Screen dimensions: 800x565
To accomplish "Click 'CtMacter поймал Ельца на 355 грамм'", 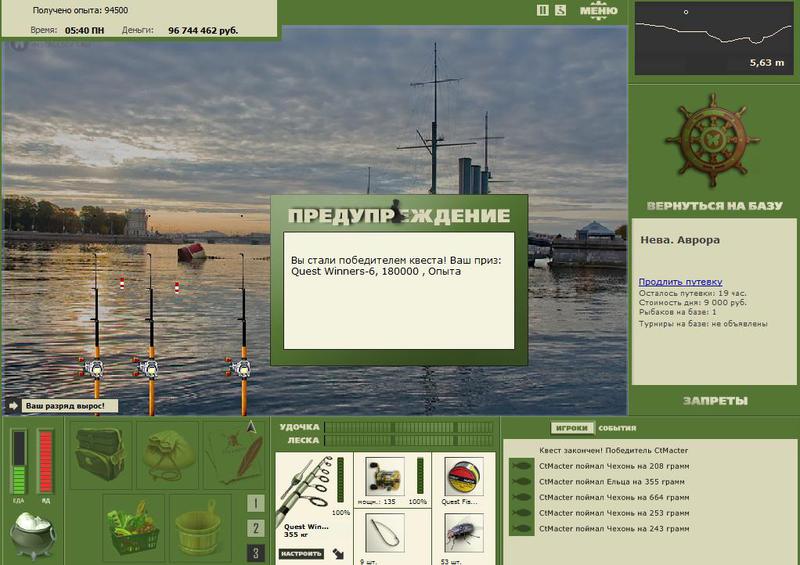I will [x=612, y=481].
